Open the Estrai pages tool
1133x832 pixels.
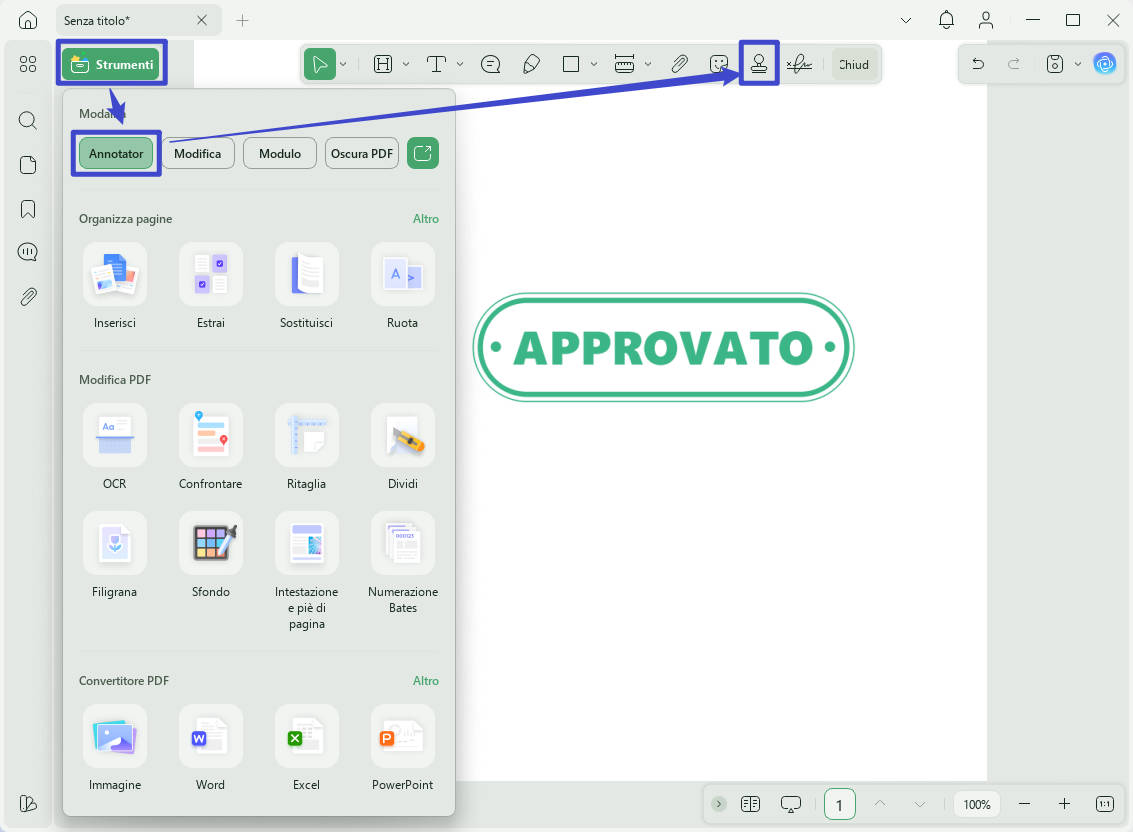click(211, 286)
